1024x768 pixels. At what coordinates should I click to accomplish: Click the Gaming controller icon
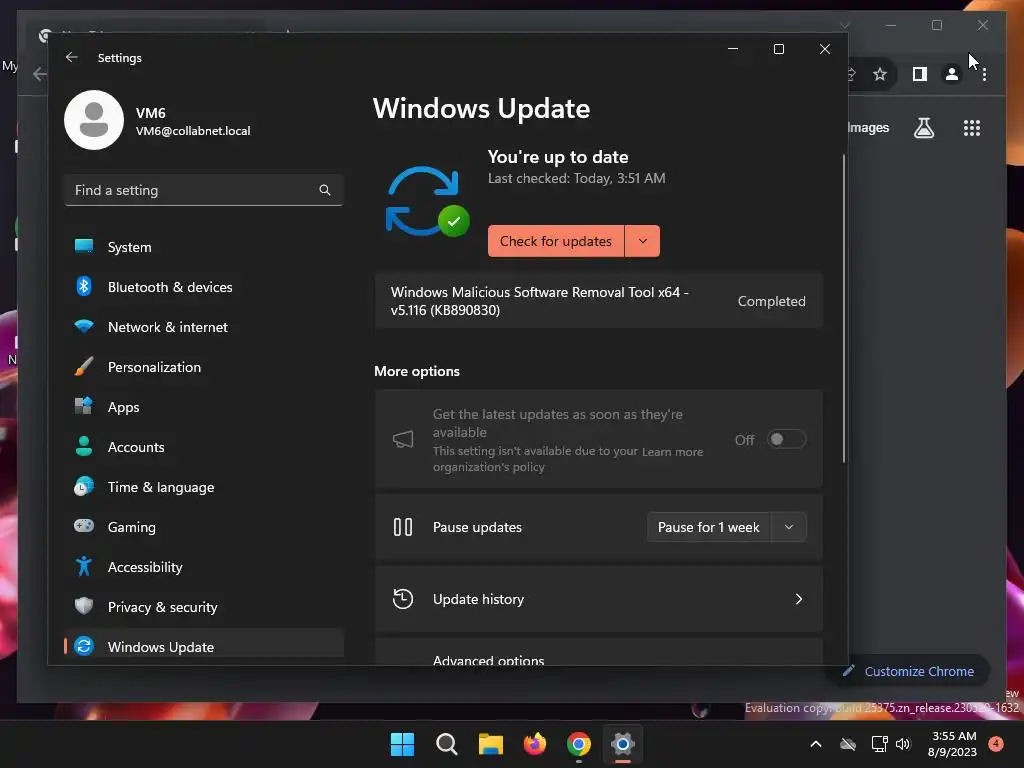(84, 526)
